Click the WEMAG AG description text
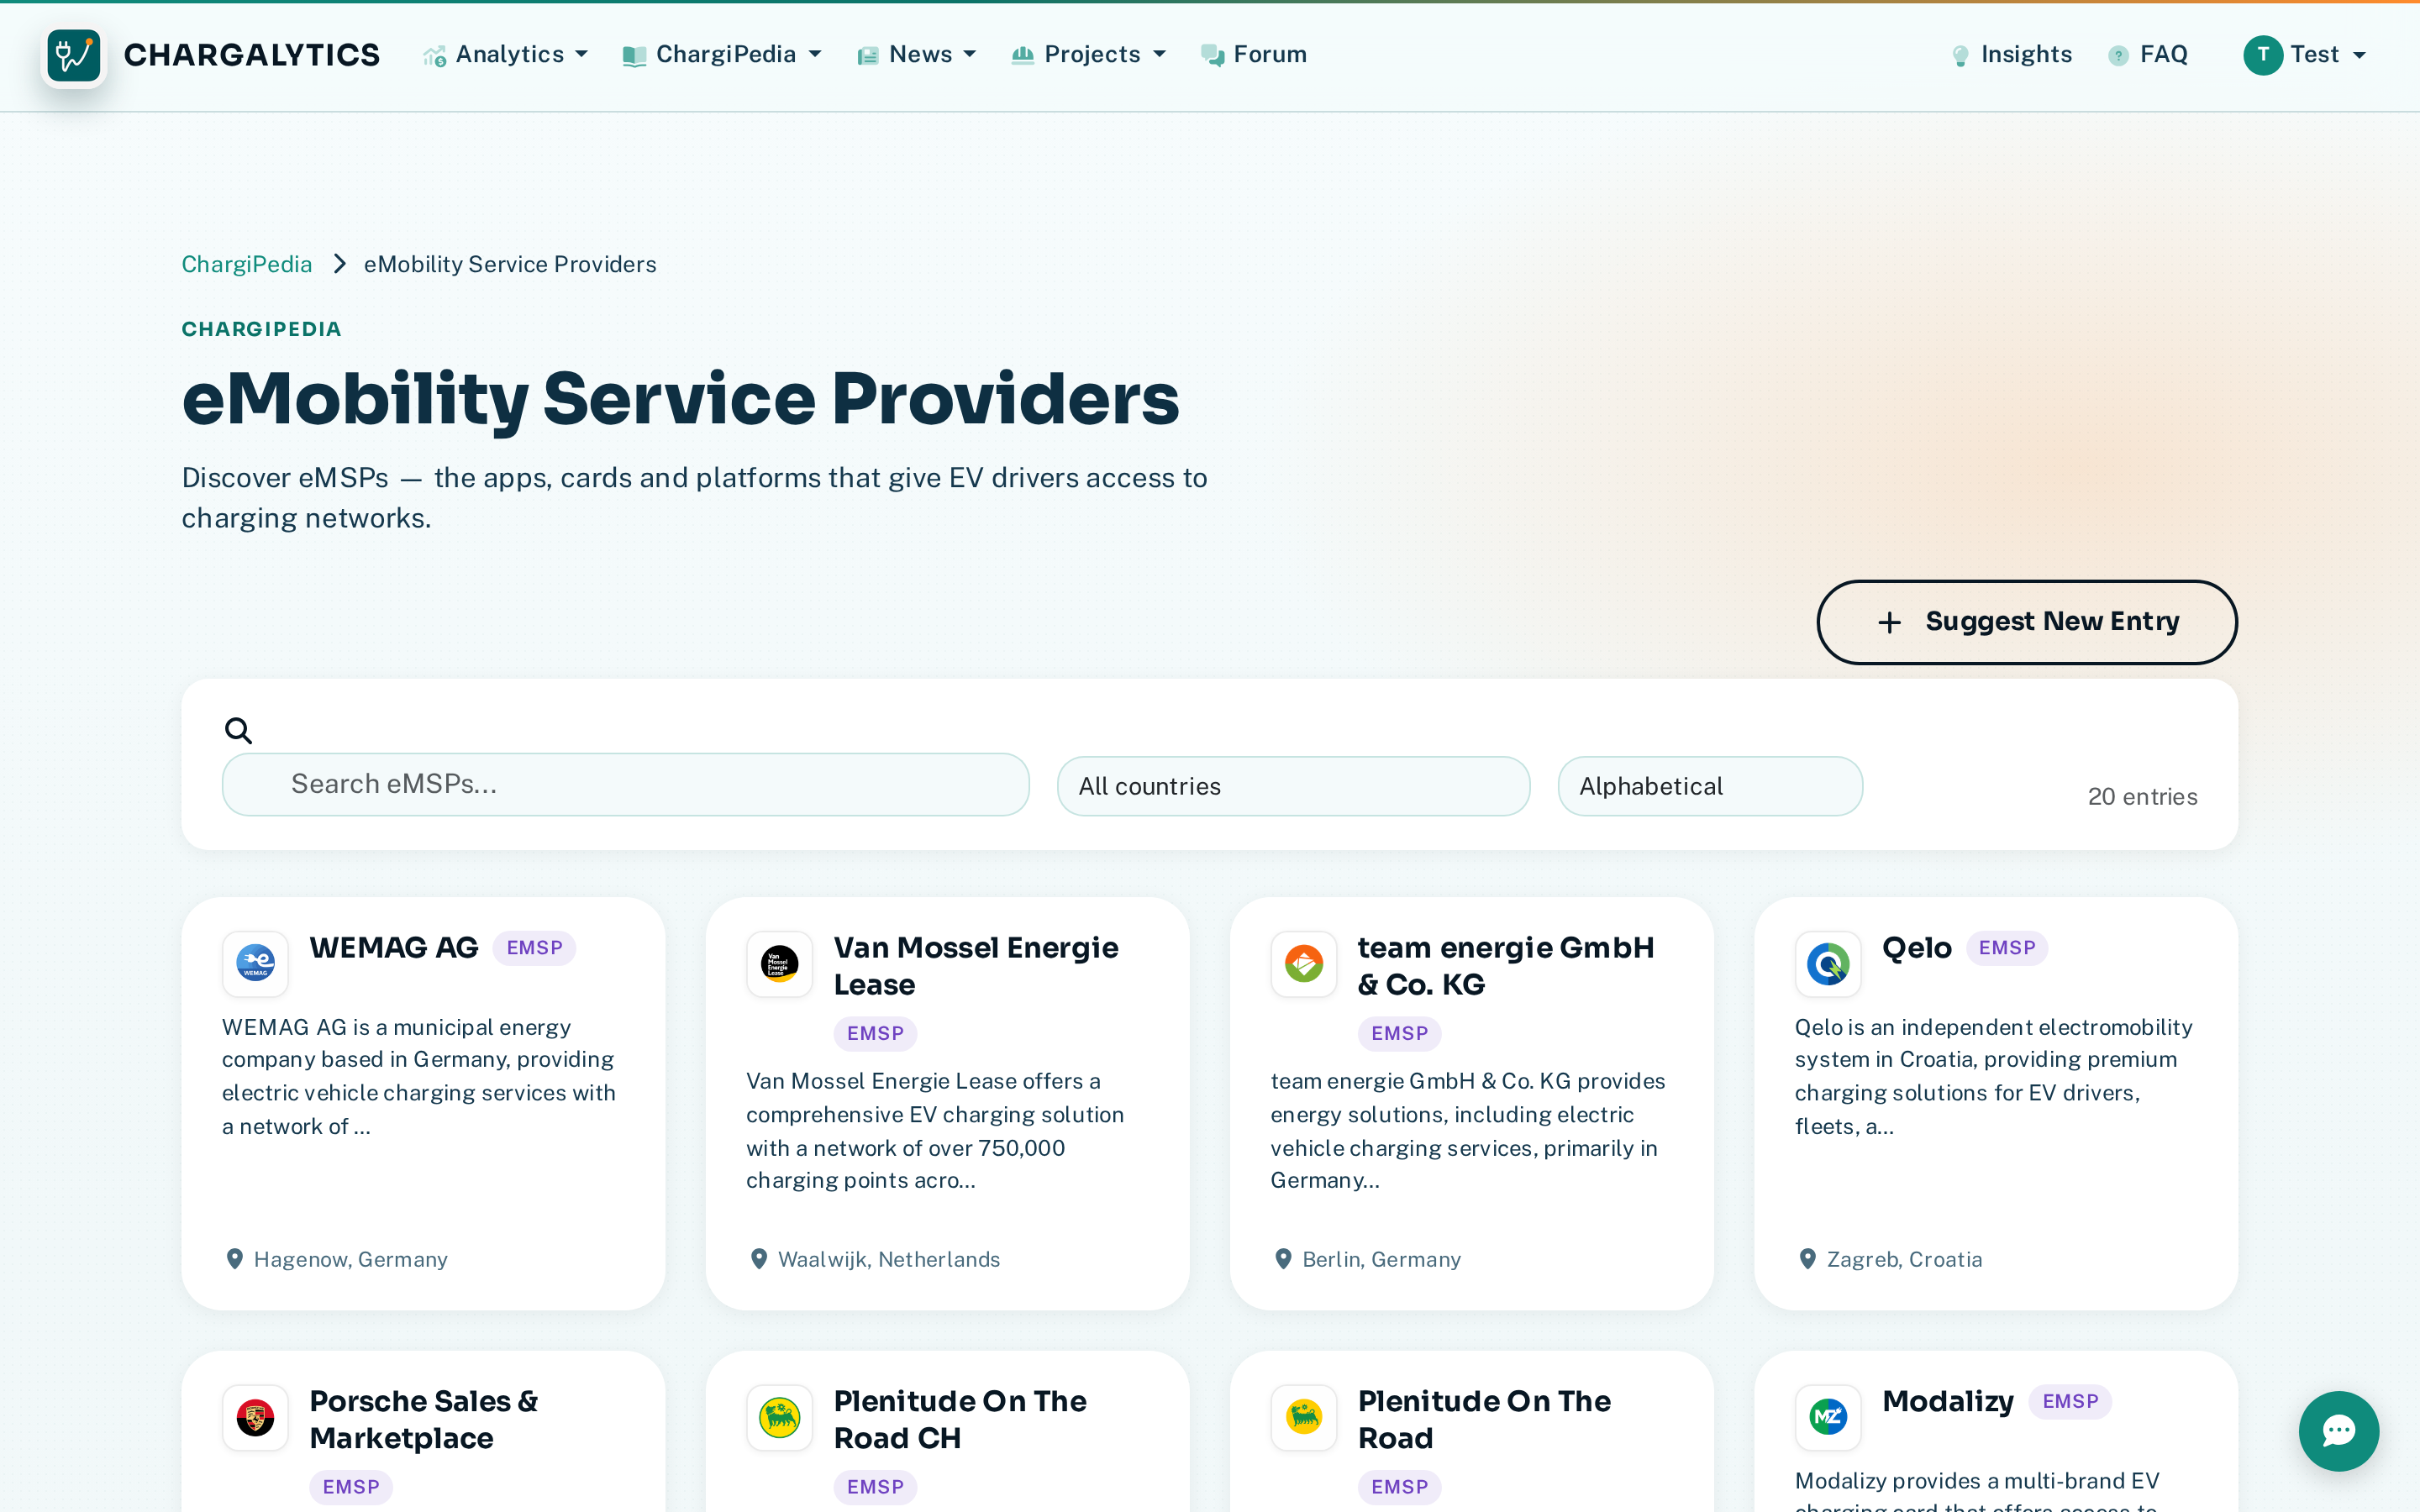The width and height of the screenshot is (2420, 1512). coord(418,1077)
